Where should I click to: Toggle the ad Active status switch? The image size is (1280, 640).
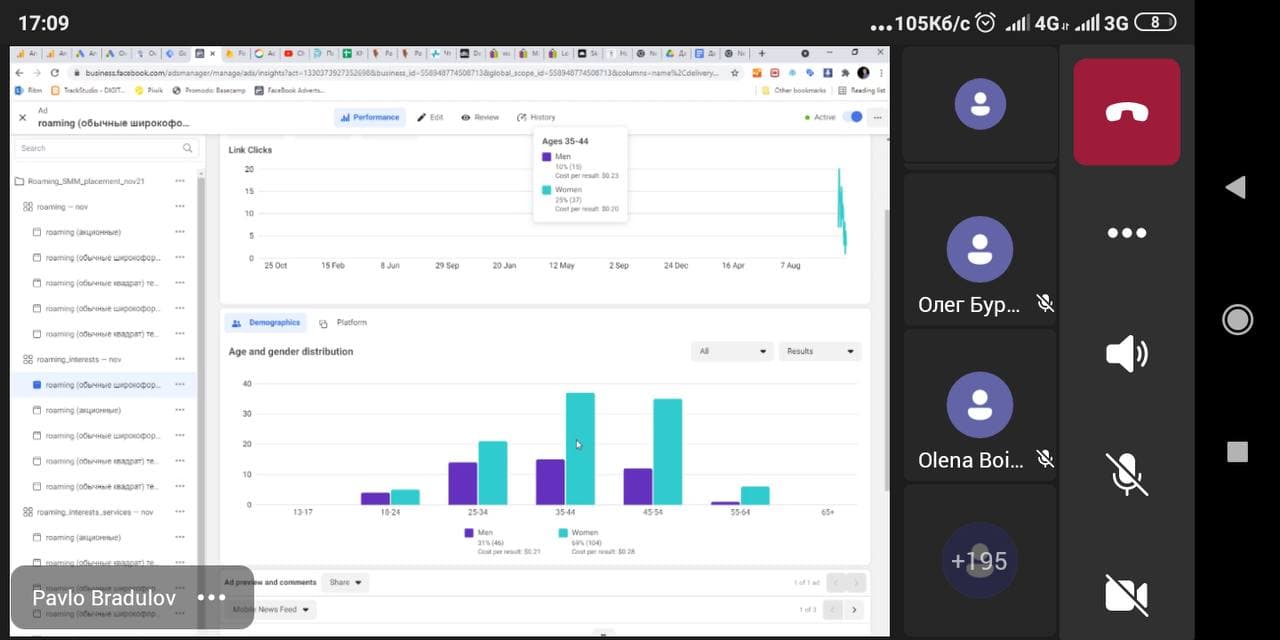pyautogui.click(x=853, y=117)
